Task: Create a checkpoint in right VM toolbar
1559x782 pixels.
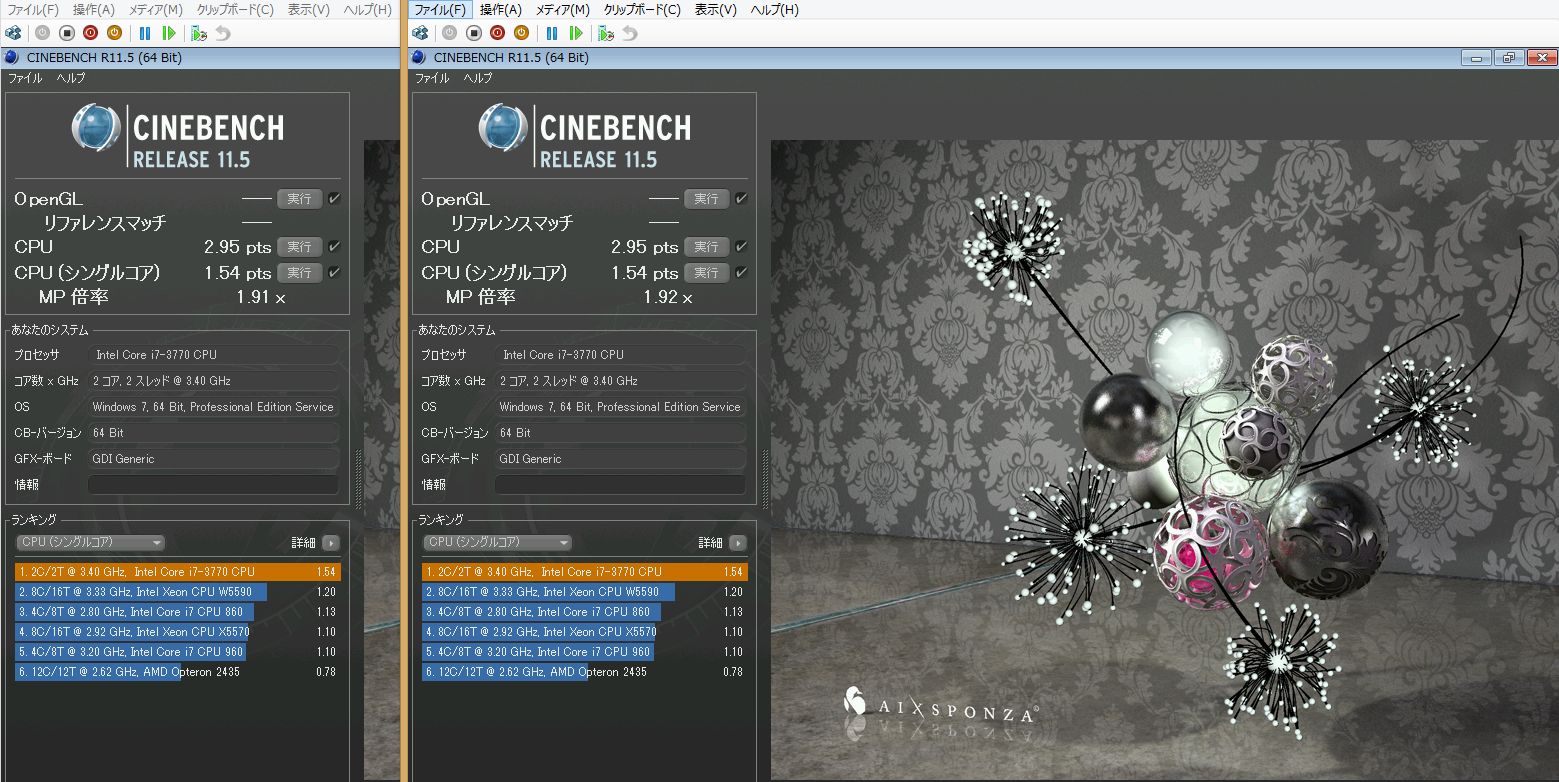Action: tap(606, 33)
